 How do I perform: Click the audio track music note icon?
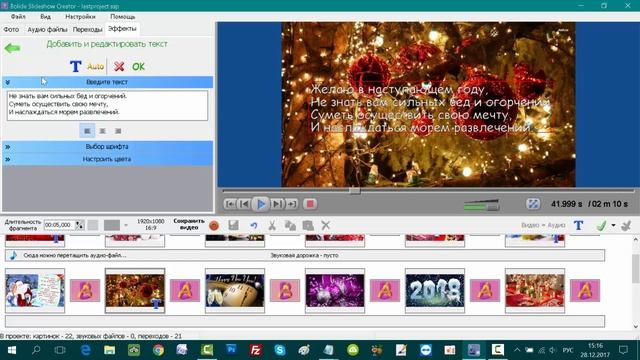coord(13,255)
